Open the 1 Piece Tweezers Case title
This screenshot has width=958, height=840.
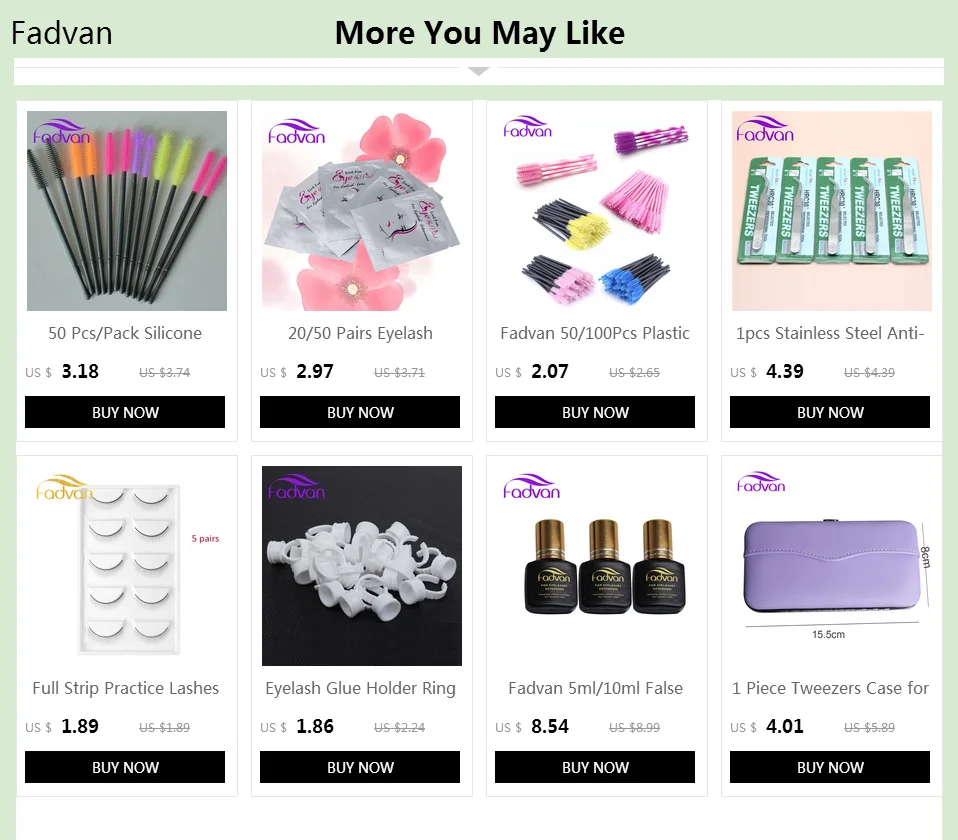click(830, 688)
